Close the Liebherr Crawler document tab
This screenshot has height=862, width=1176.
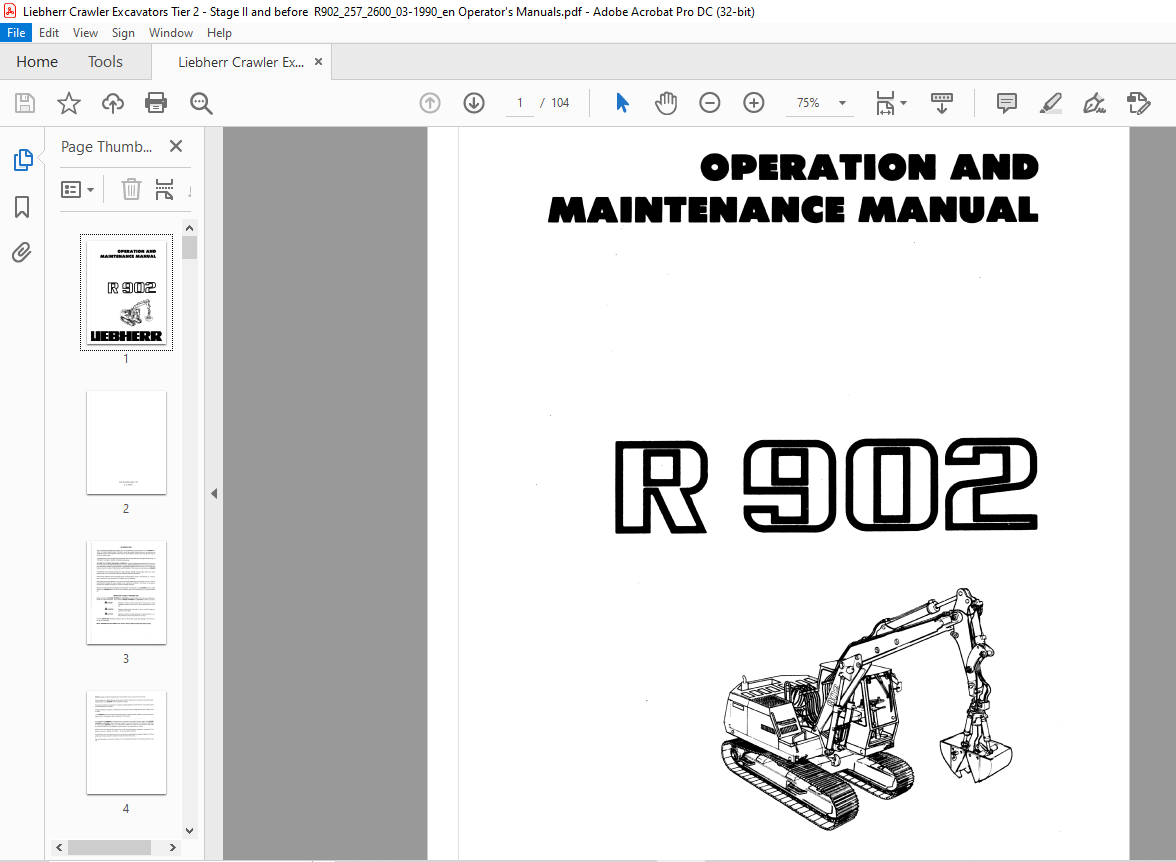pyautogui.click(x=319, y=62)
